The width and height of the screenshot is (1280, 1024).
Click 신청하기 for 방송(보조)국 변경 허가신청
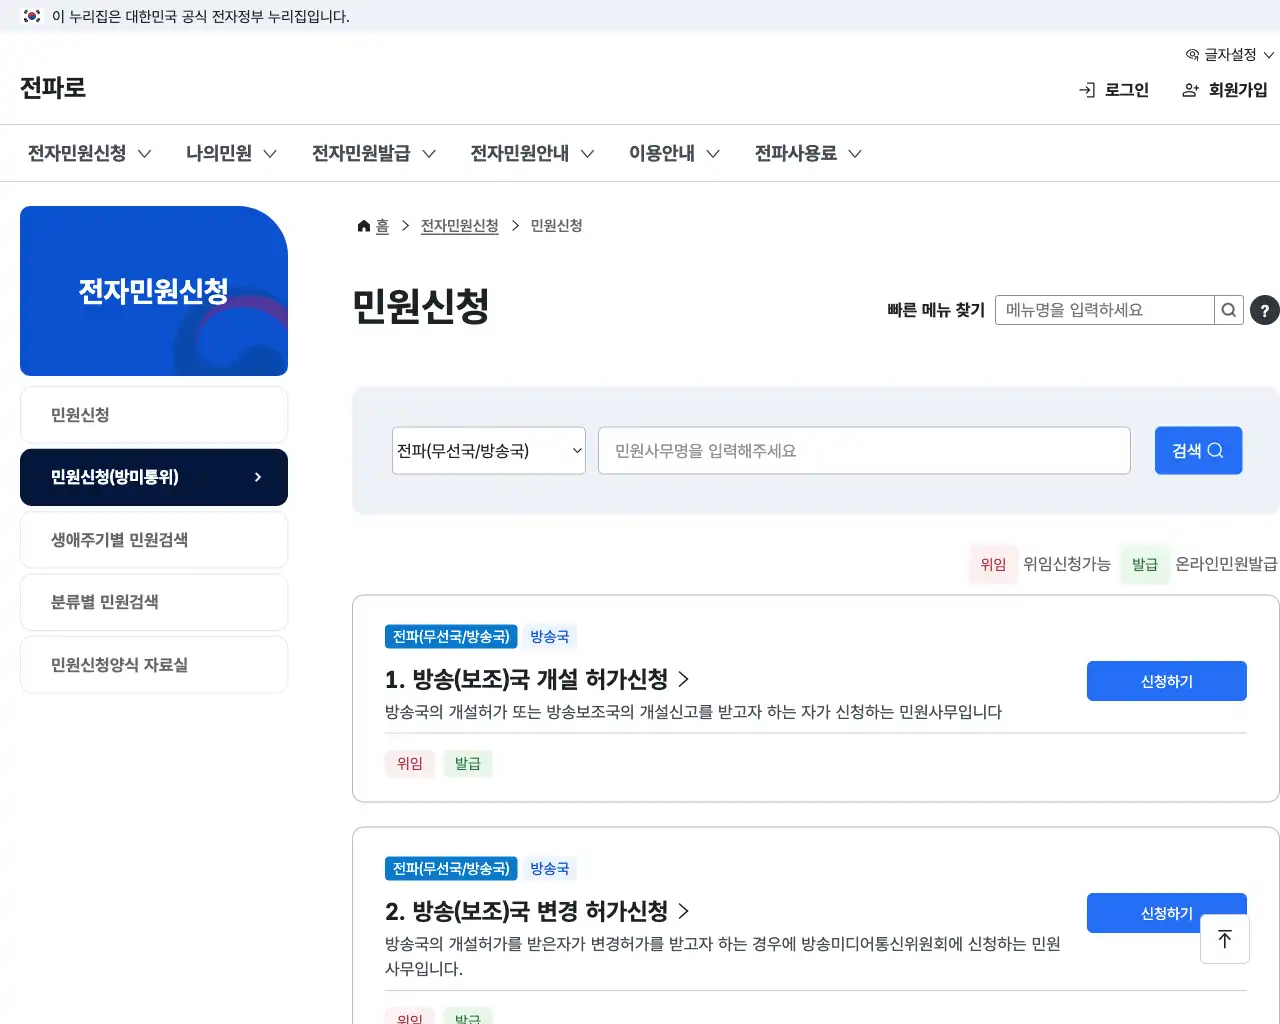point(1167,913)
